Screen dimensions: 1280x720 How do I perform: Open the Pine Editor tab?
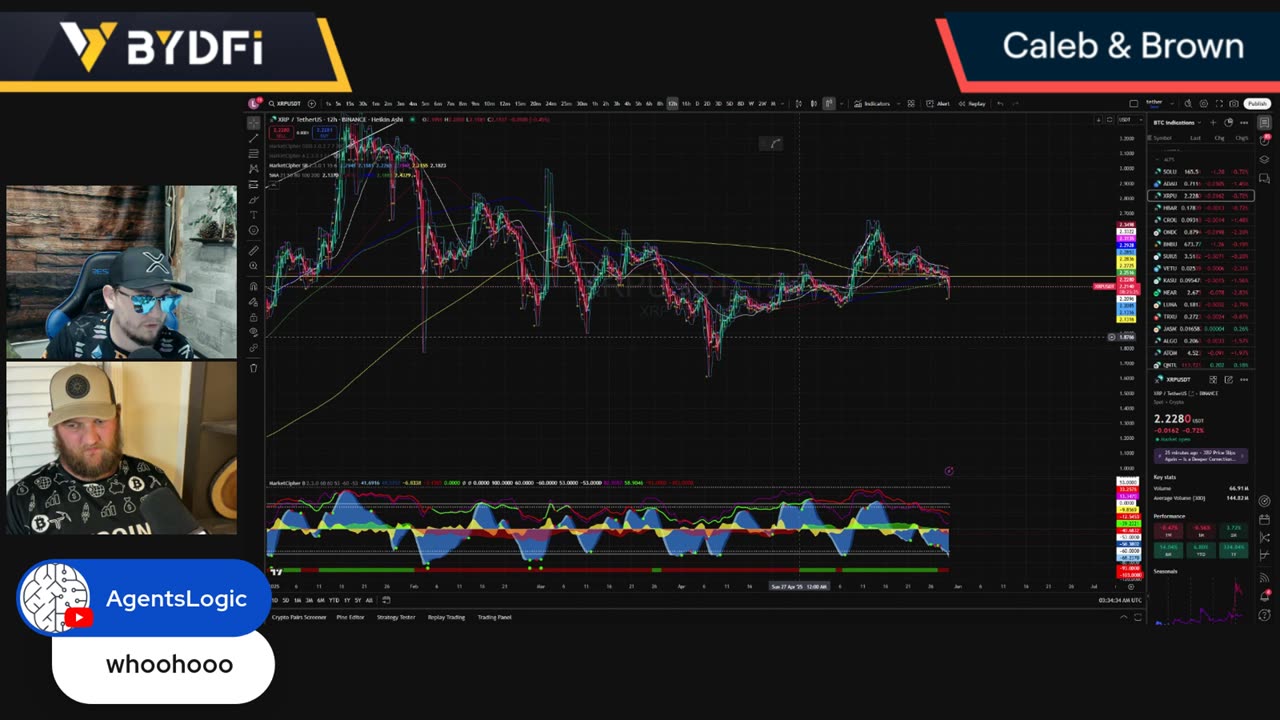[x=350, y=617]
